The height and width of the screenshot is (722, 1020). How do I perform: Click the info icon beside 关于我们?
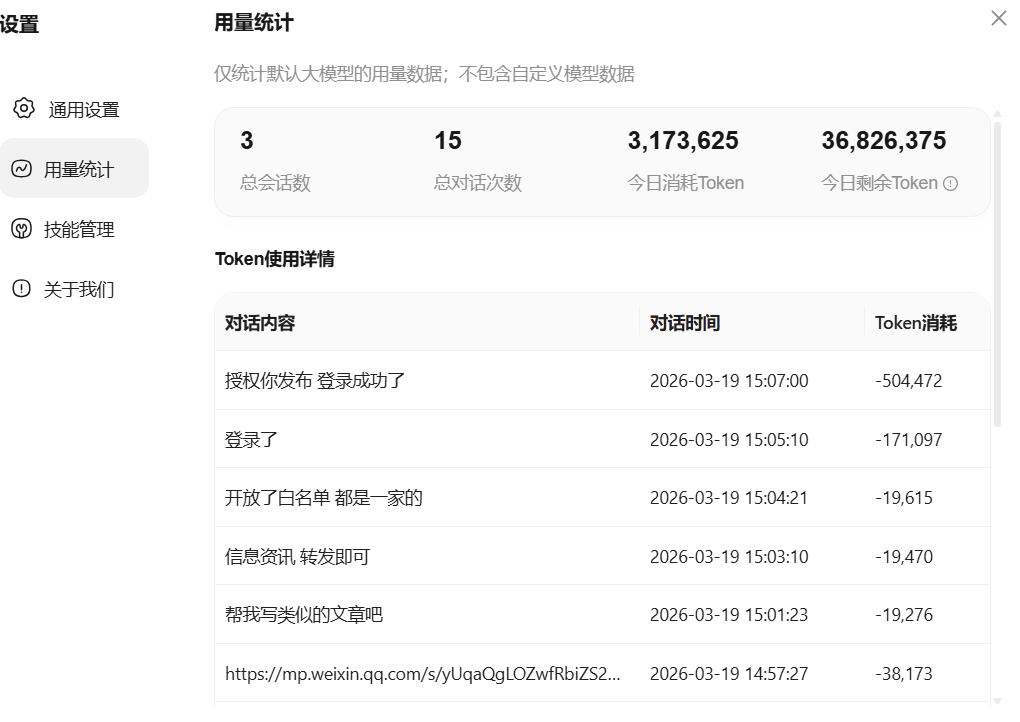point(22,289)
